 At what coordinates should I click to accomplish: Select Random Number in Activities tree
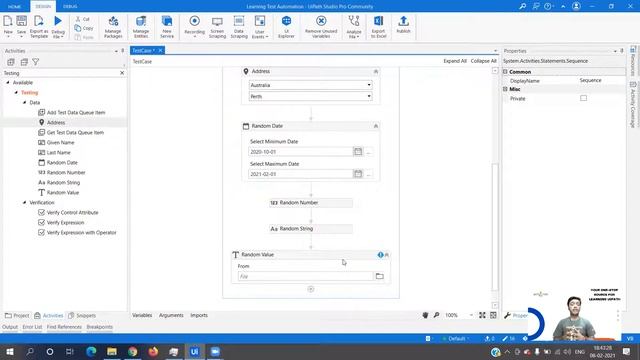coord(62,172)
